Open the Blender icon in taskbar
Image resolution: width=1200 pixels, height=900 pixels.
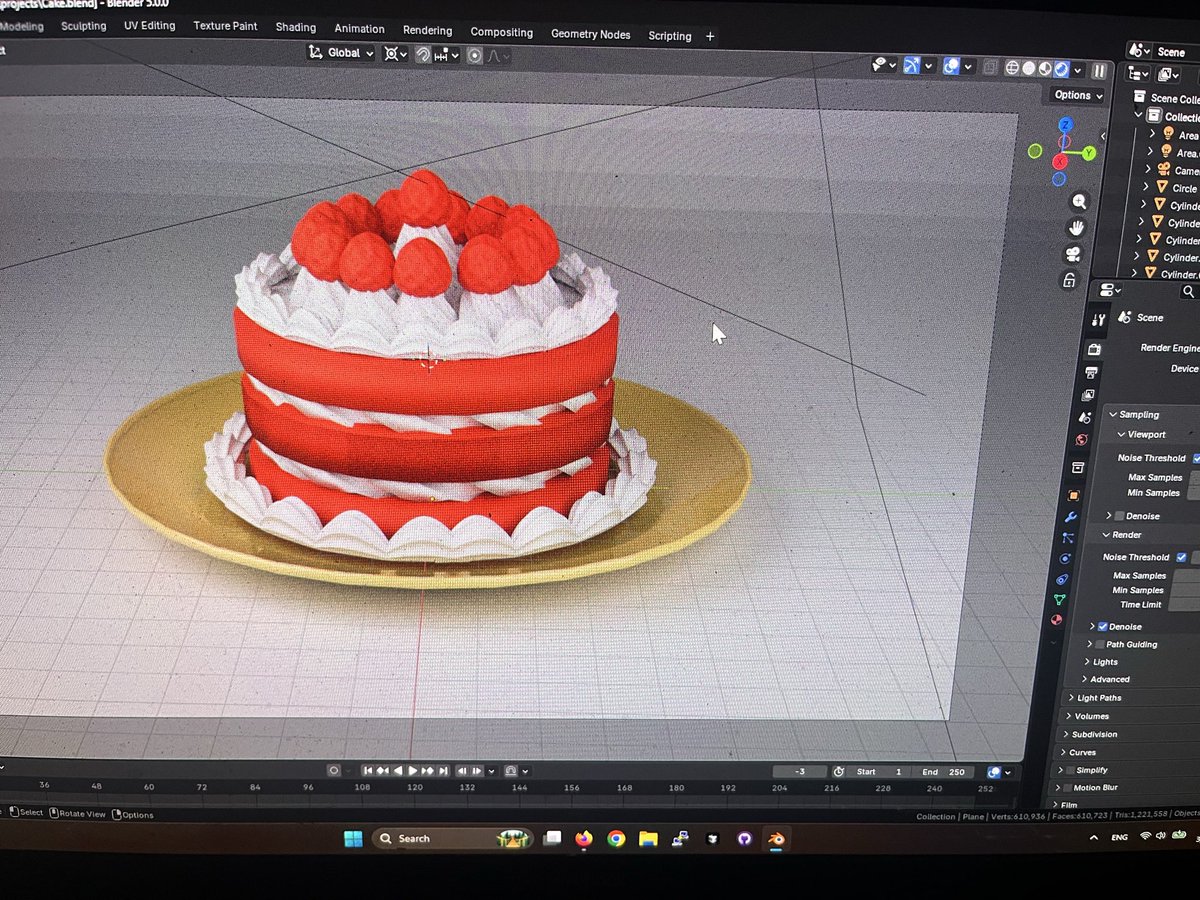tap(776, 838)
